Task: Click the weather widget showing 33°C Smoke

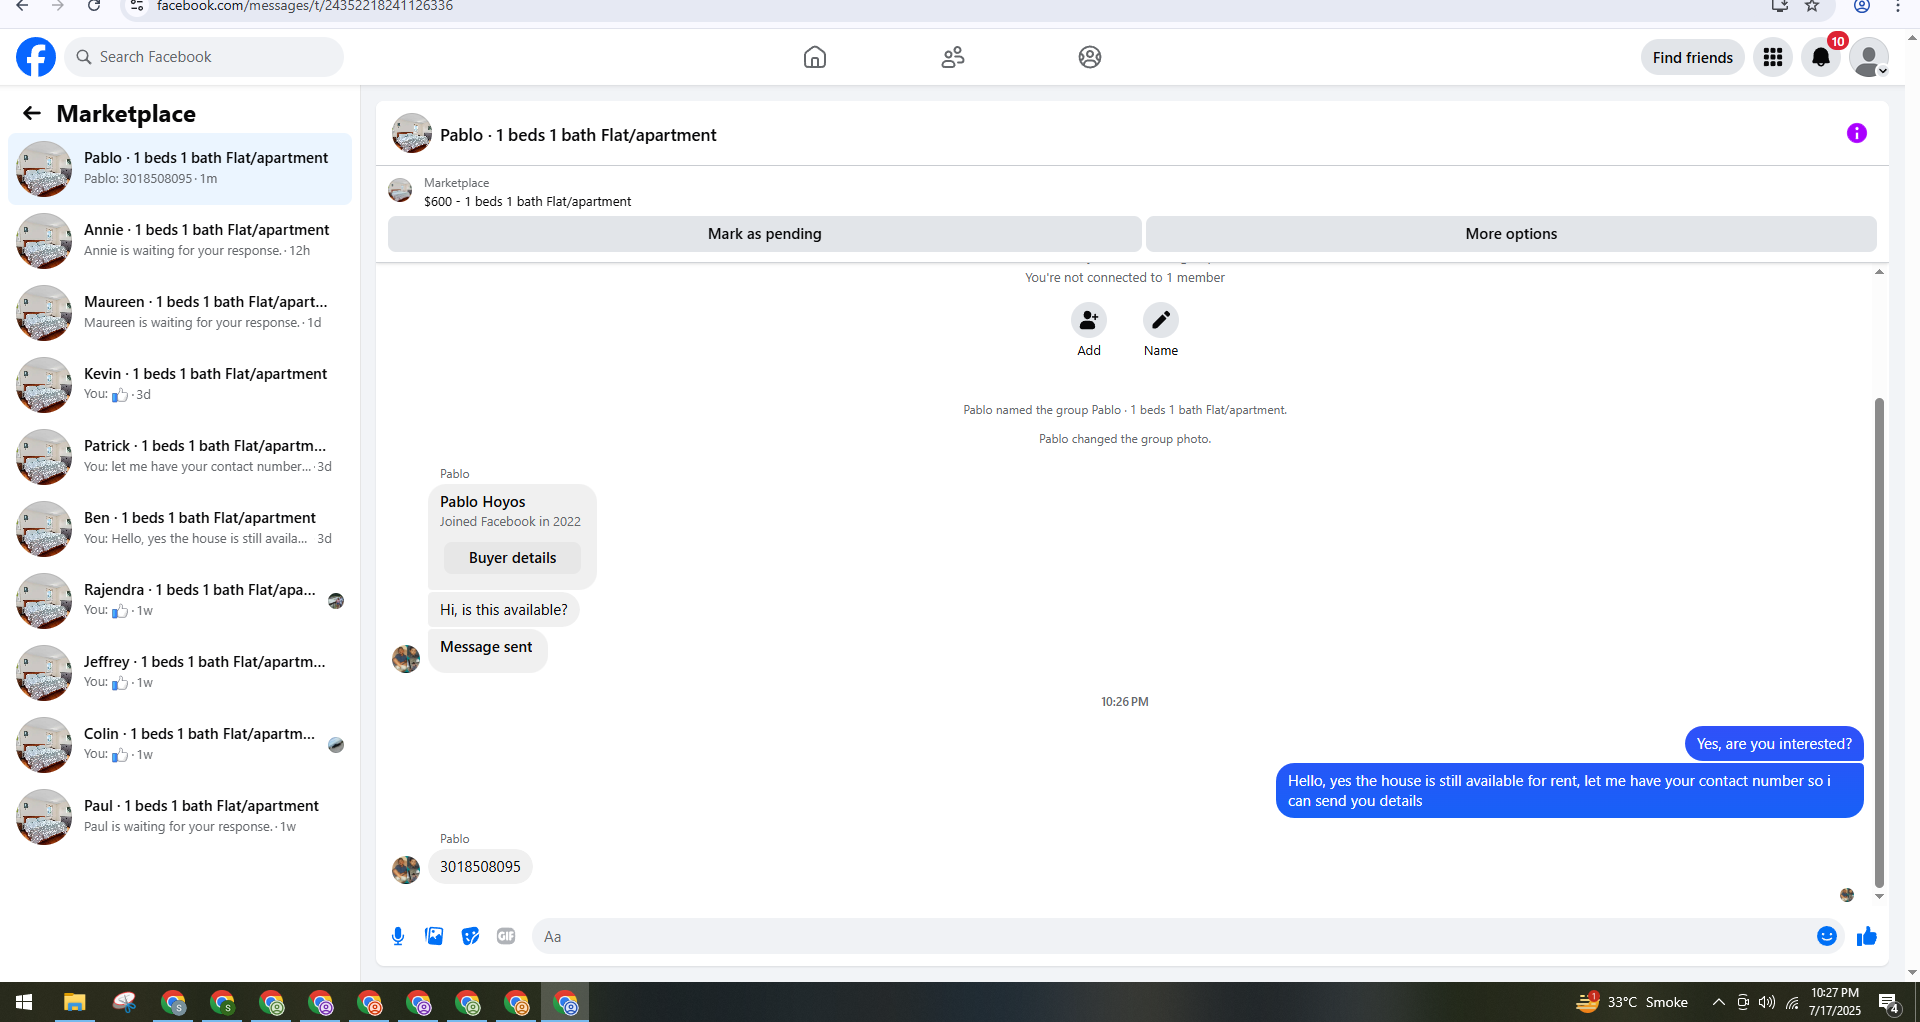Action: pyautogui.click(x=1632, y=1002)
